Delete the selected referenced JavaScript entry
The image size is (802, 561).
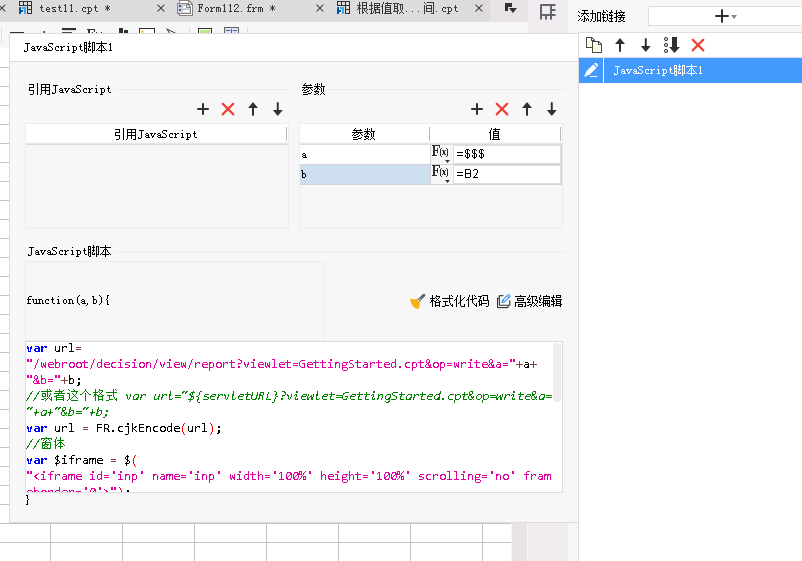click(228, 109)
